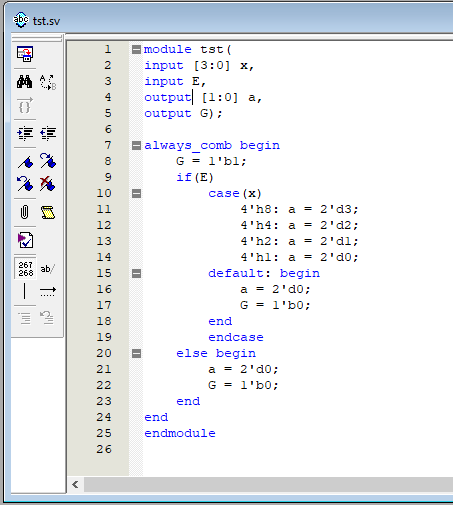
Task: Collapse the always_comb block fold
Action: tap(136, 145)
